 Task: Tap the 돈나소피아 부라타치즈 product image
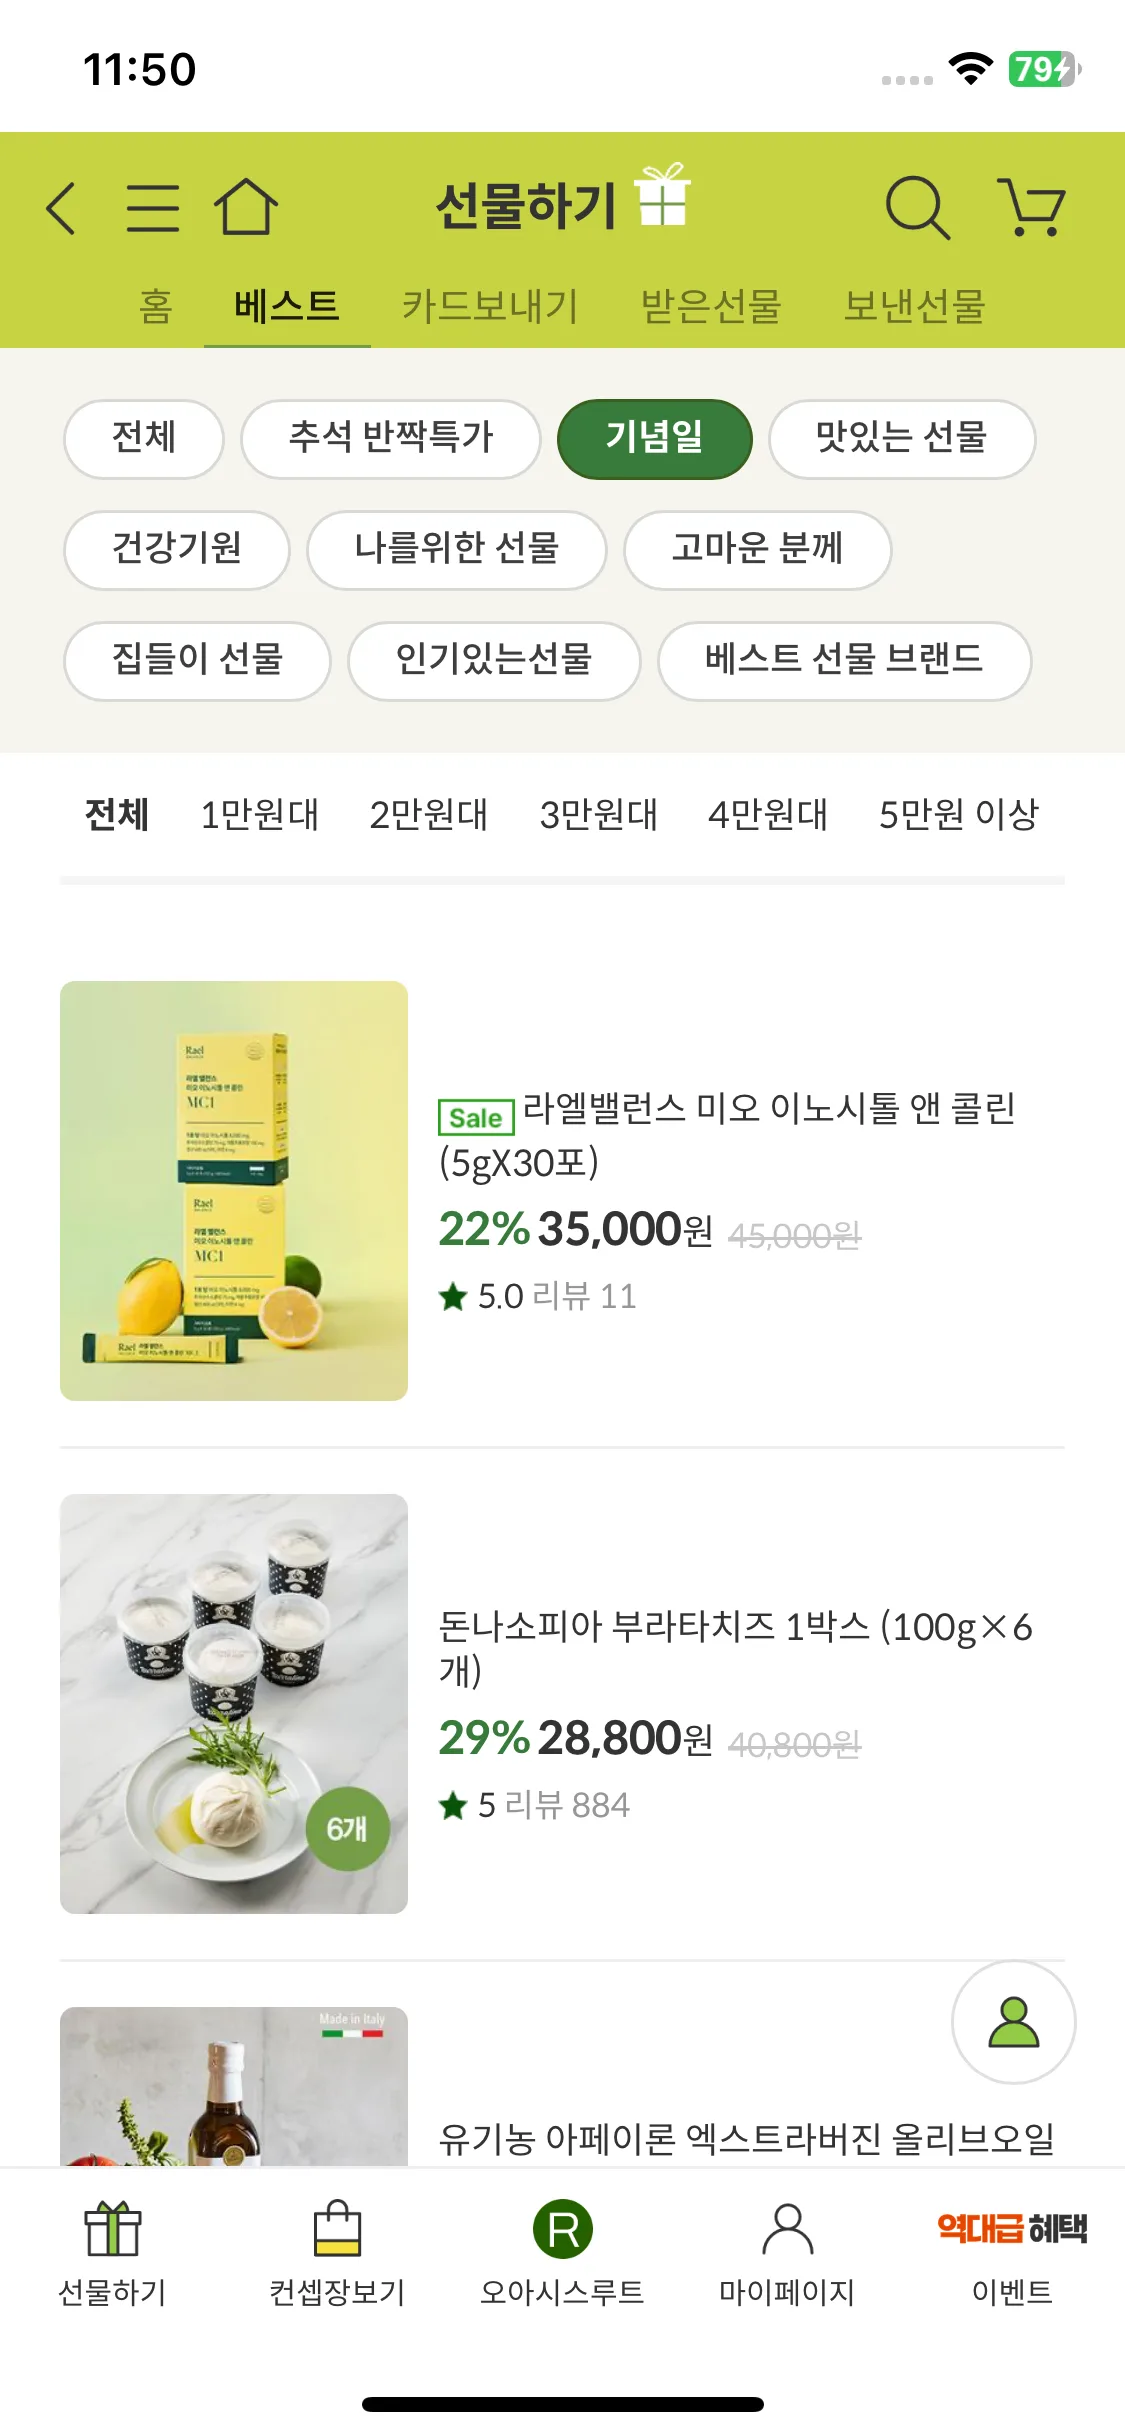pos(234,1703)
